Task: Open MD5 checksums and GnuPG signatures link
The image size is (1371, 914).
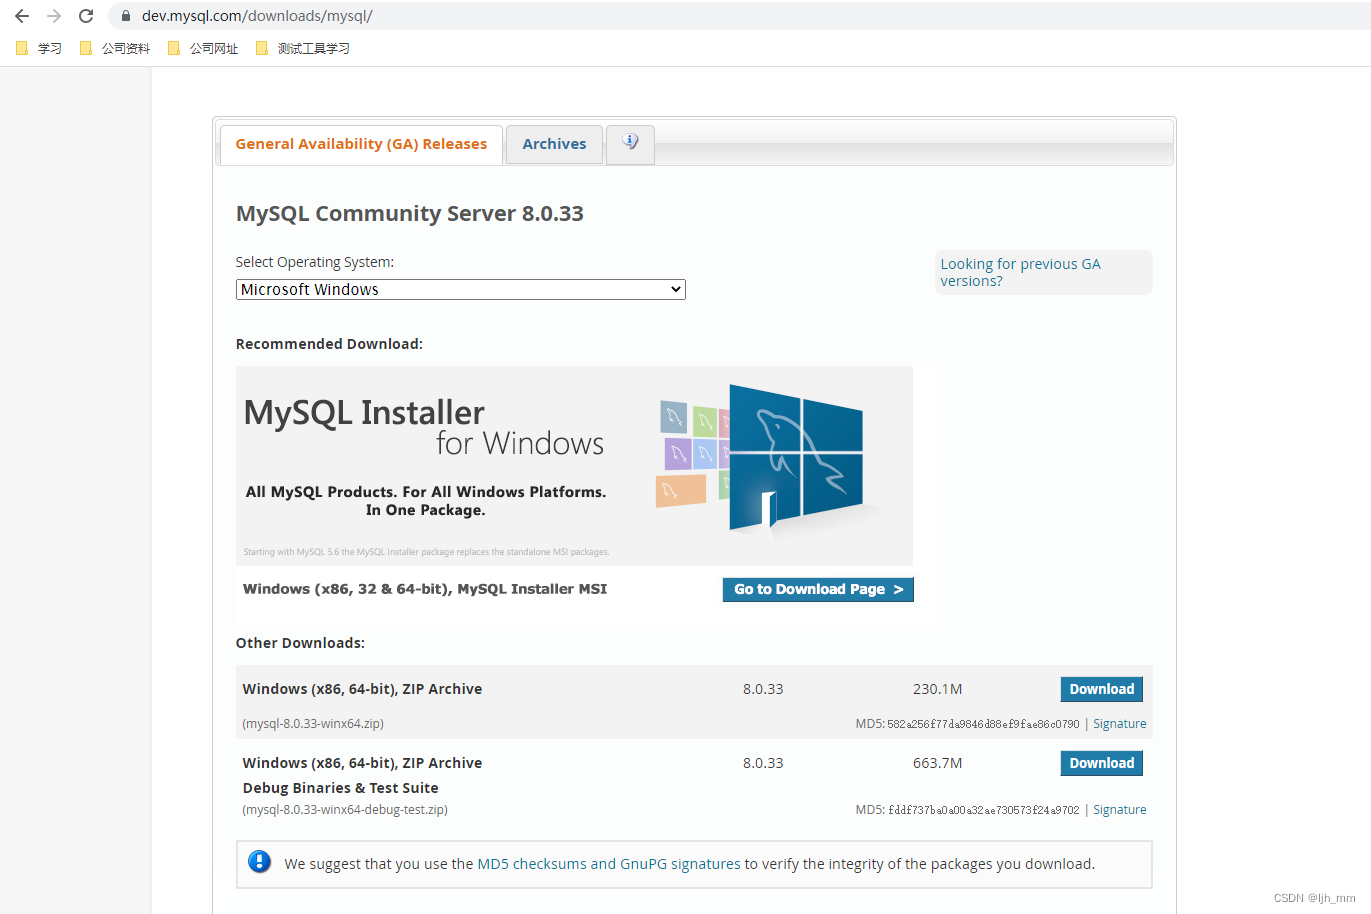Action: 609,864
